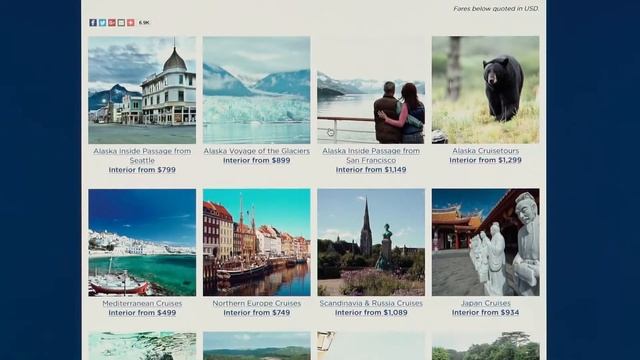The image size is (640, 360).
Task: Select the Interior from $799 fare
Action: pos(142,170)
